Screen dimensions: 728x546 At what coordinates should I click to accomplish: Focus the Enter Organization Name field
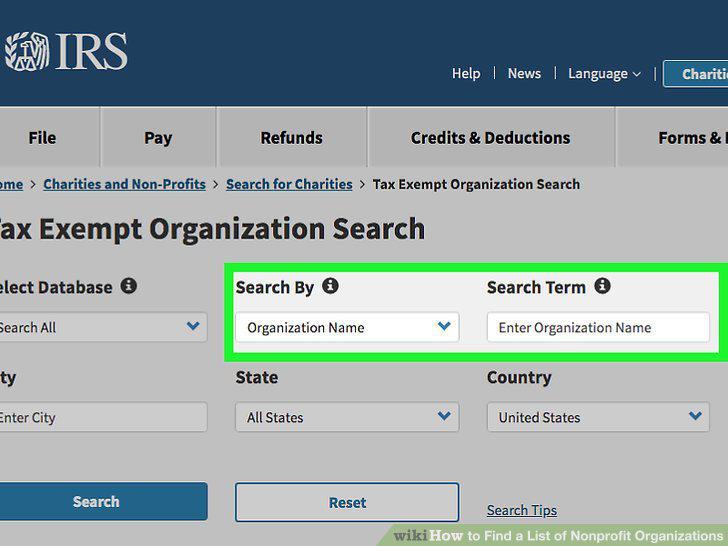(598, 327)
